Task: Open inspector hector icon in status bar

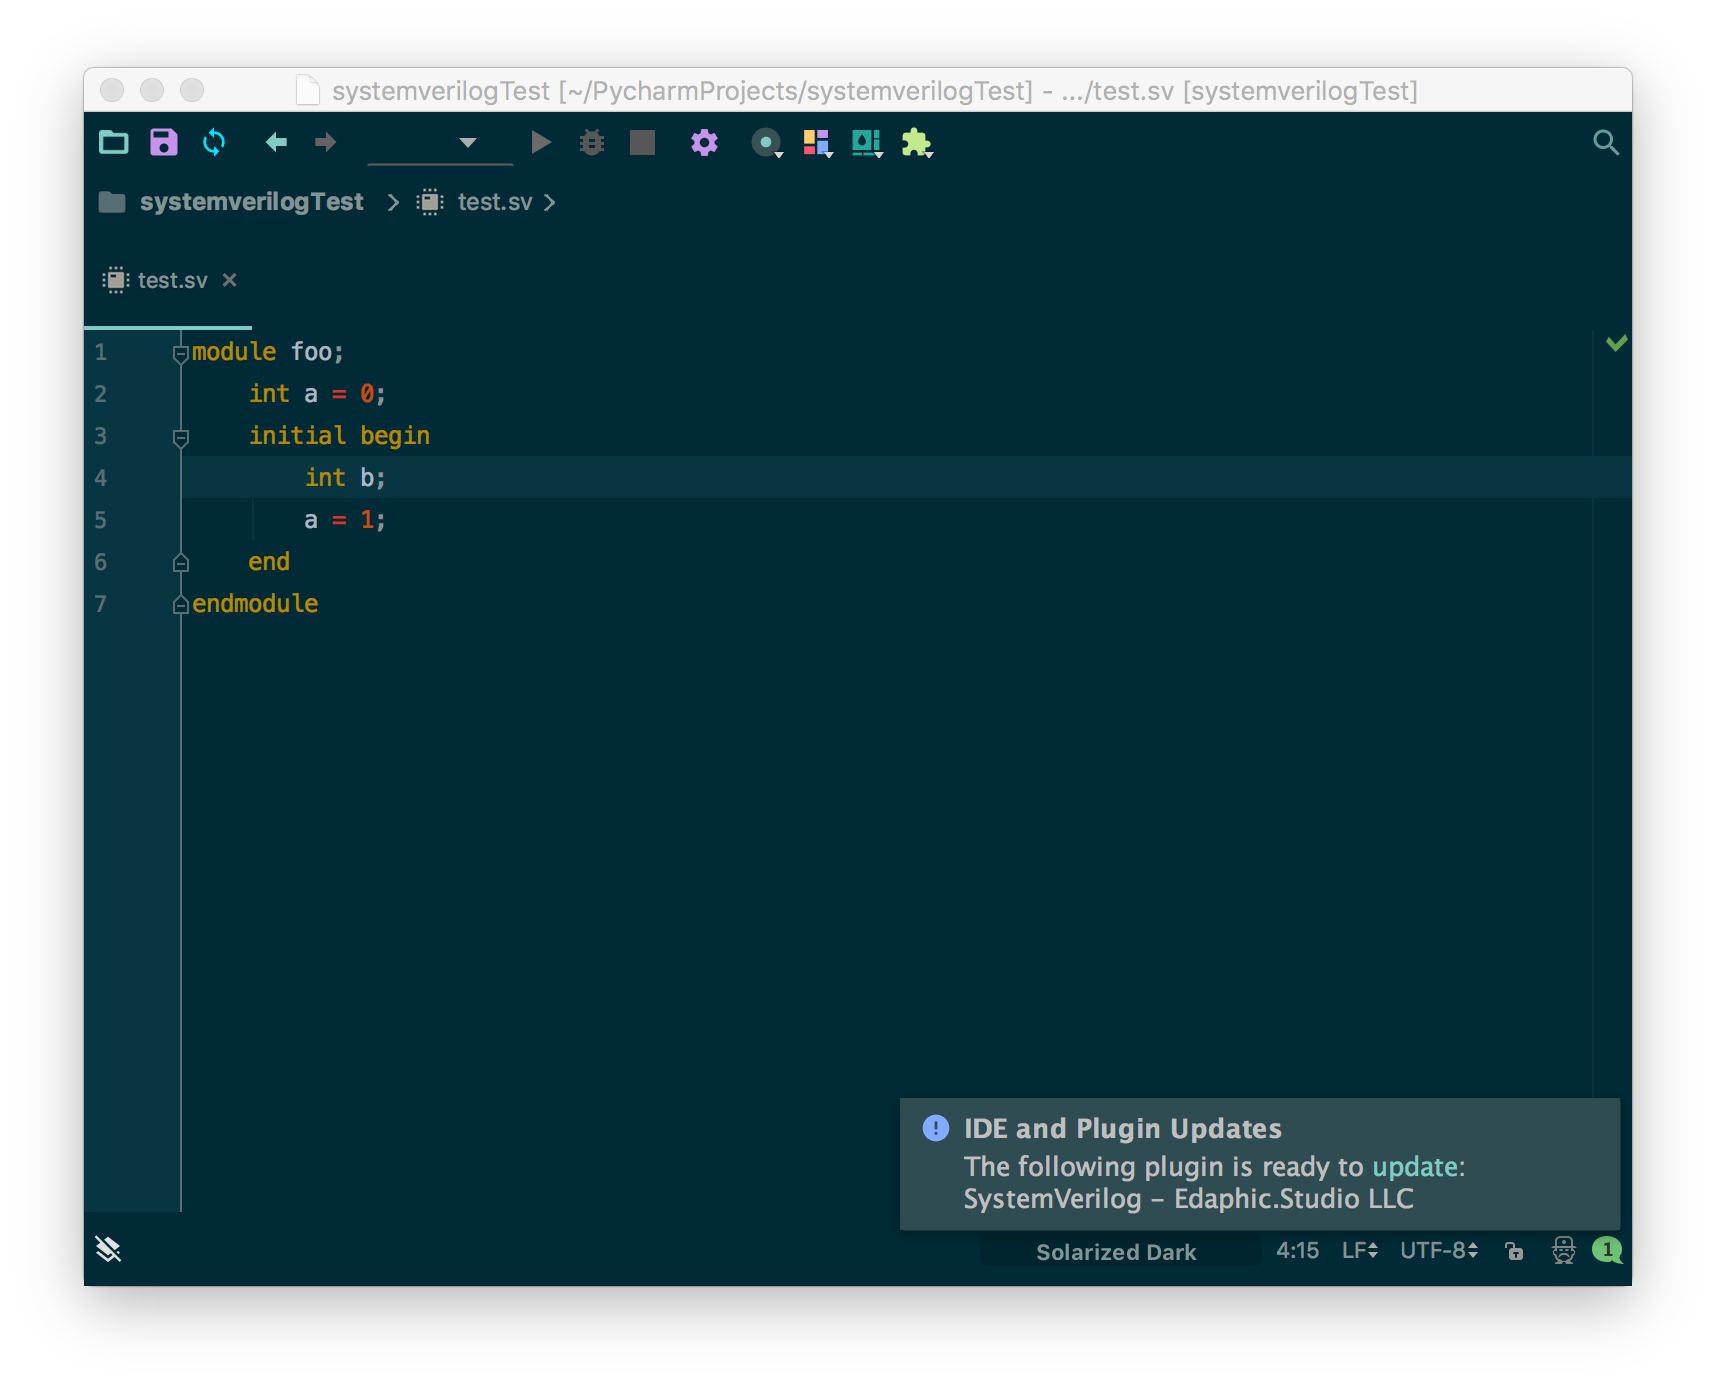Action: click(x=1563, y=1250)
